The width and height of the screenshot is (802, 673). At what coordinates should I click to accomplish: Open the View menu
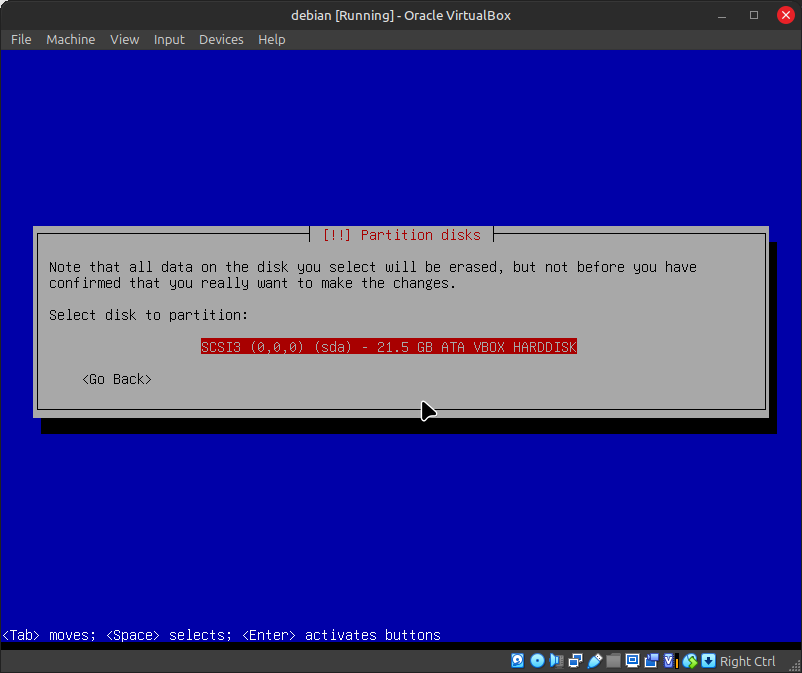click(x=124, y=39)
